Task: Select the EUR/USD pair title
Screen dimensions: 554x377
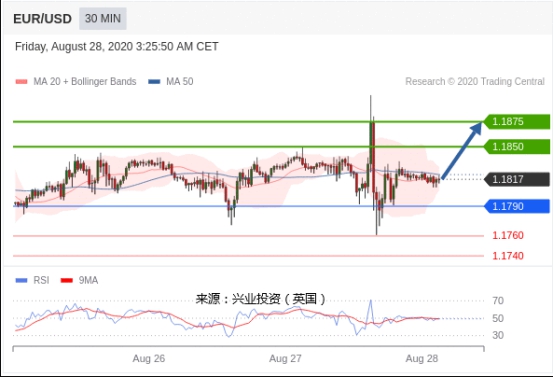Action: tap(42, 19)
